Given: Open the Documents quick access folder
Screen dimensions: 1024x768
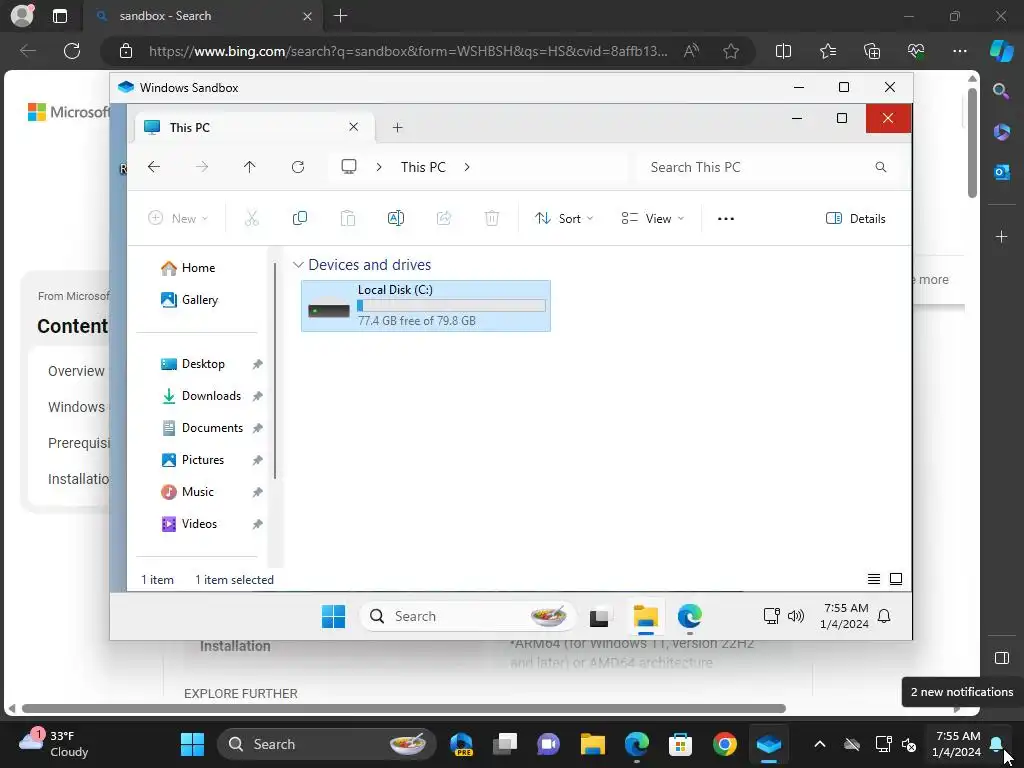Looking at the screenshot, I should pos(203,428).
